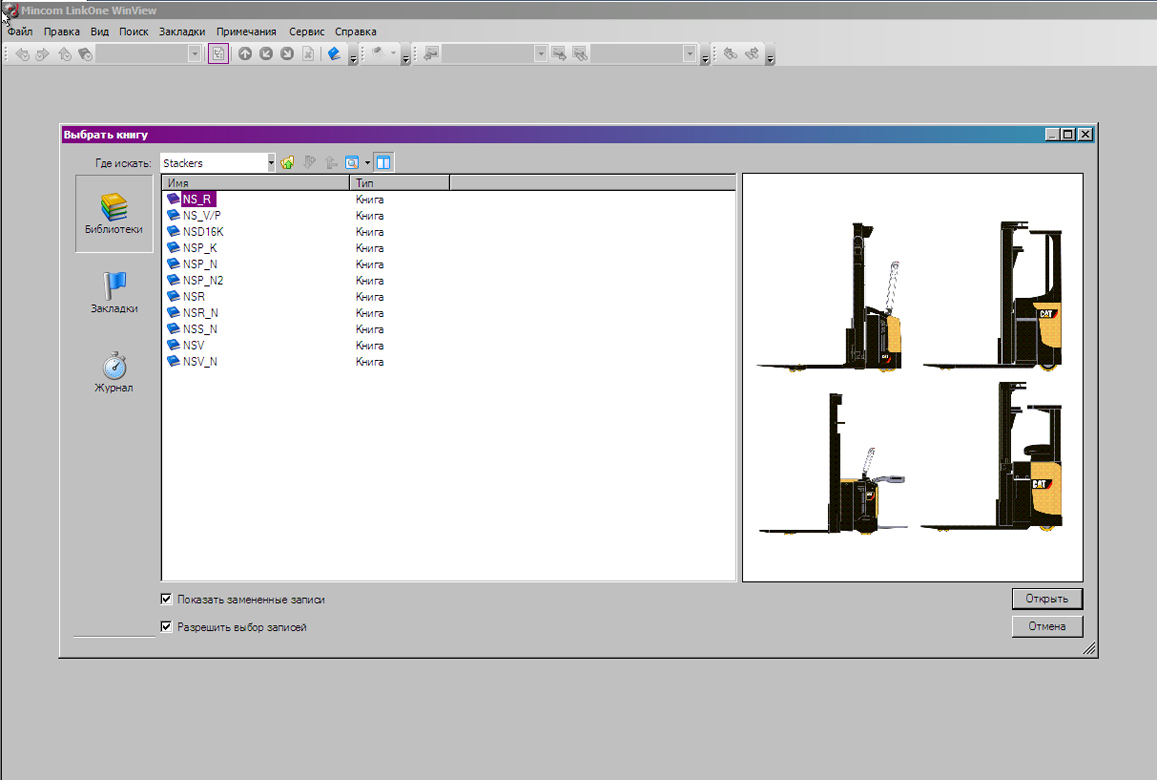The image size is (1157, 780).
Task: Click the home library folder icon
Action: click(x=288, y=163)
